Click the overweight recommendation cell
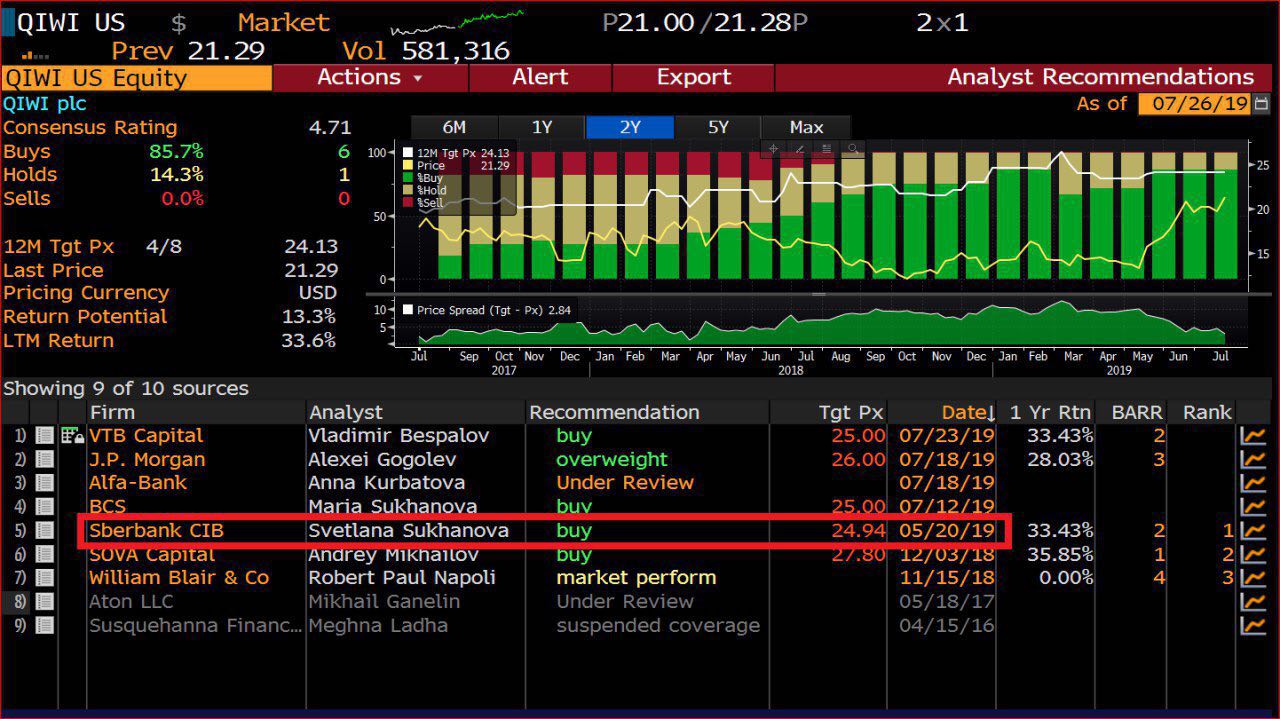Image resolution: width=1280 pixels, height=719 pixels. [612, 460]
